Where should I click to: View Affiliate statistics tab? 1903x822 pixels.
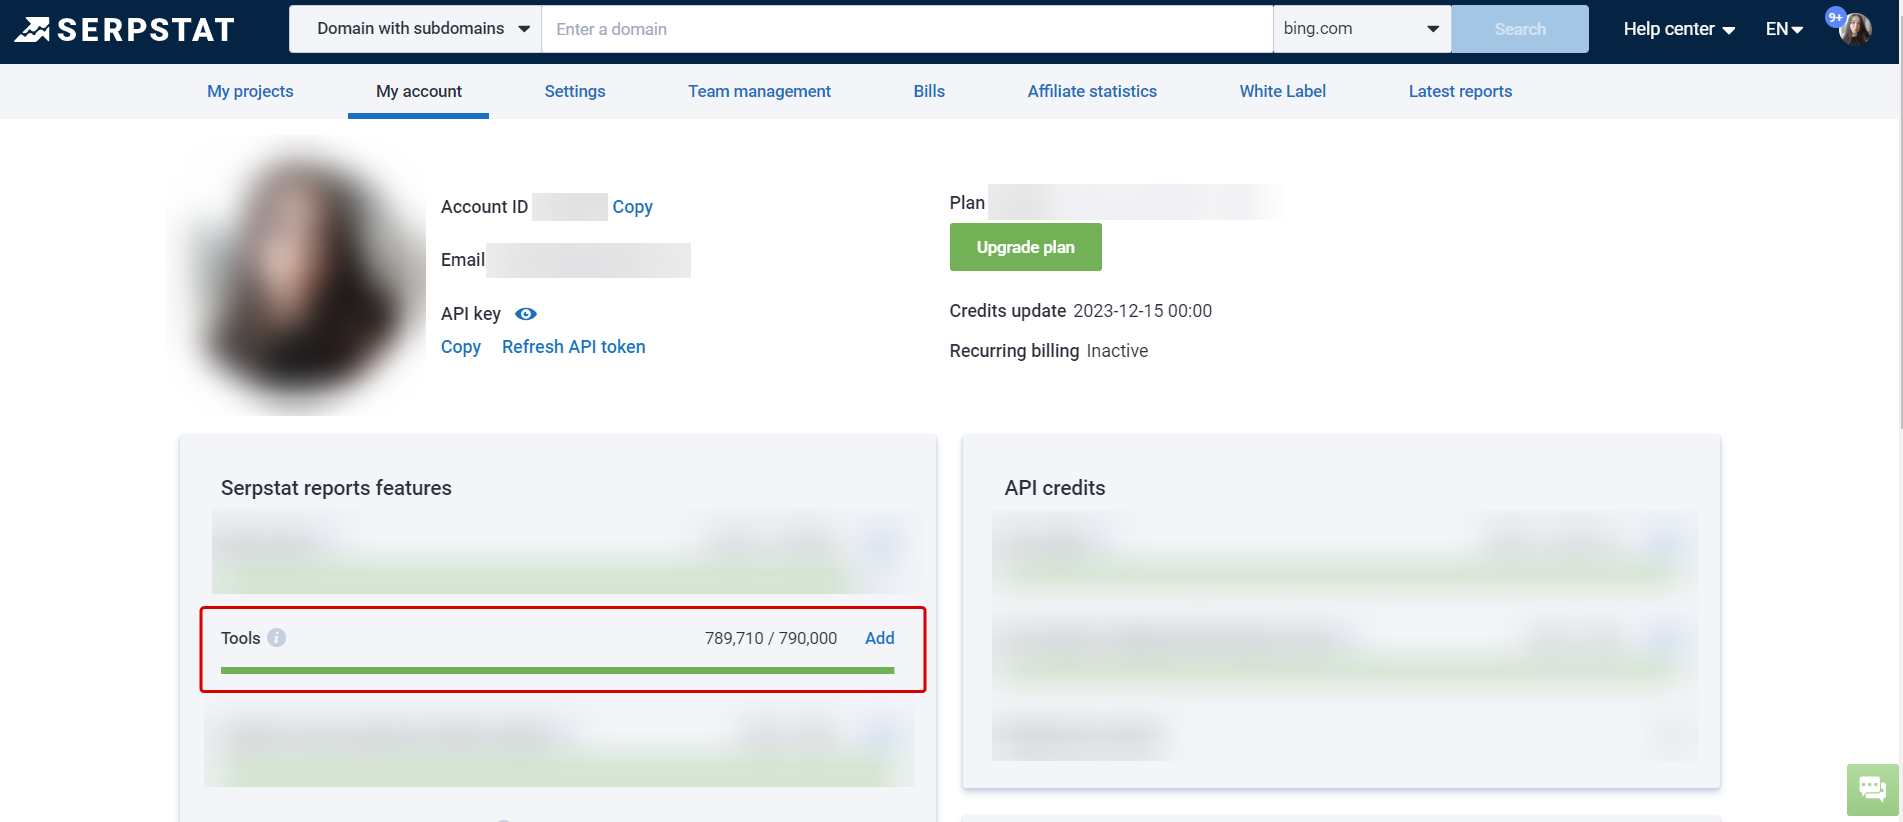[x=1092, y=91]
